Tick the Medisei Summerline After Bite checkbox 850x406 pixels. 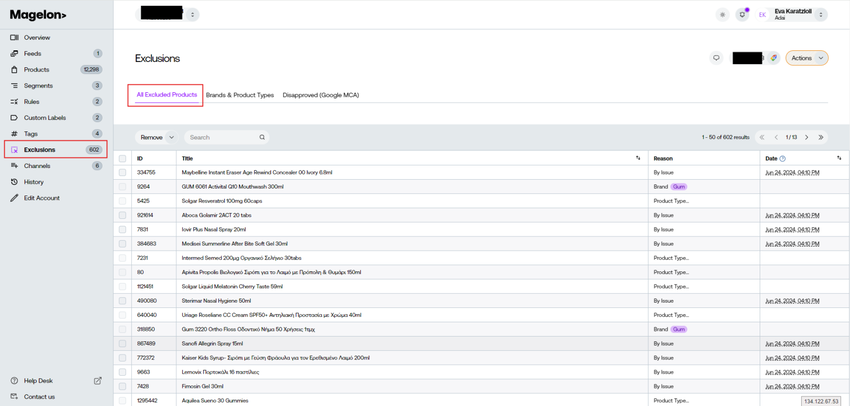point(123,244)
